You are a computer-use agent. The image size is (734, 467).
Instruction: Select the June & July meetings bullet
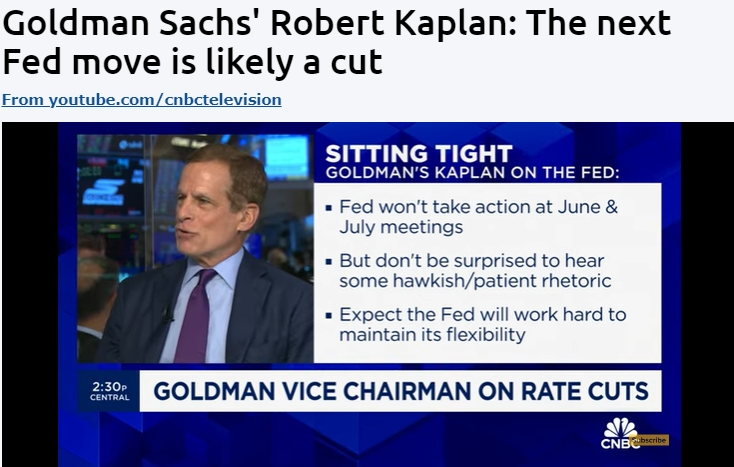(478, 216)
